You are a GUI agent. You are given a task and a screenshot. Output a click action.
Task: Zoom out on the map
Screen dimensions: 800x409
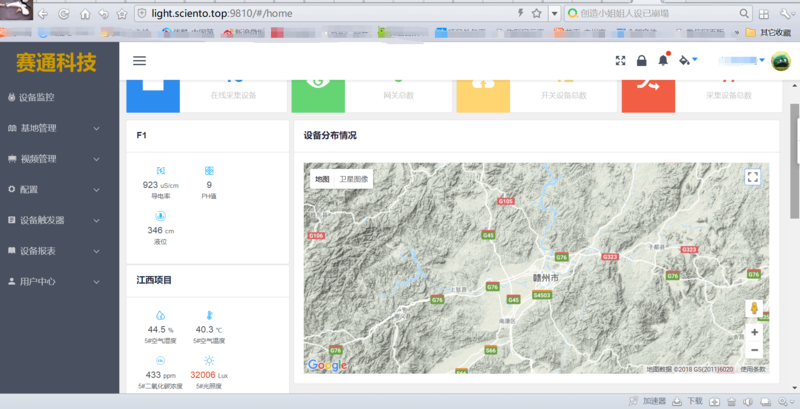coord(753,350)
